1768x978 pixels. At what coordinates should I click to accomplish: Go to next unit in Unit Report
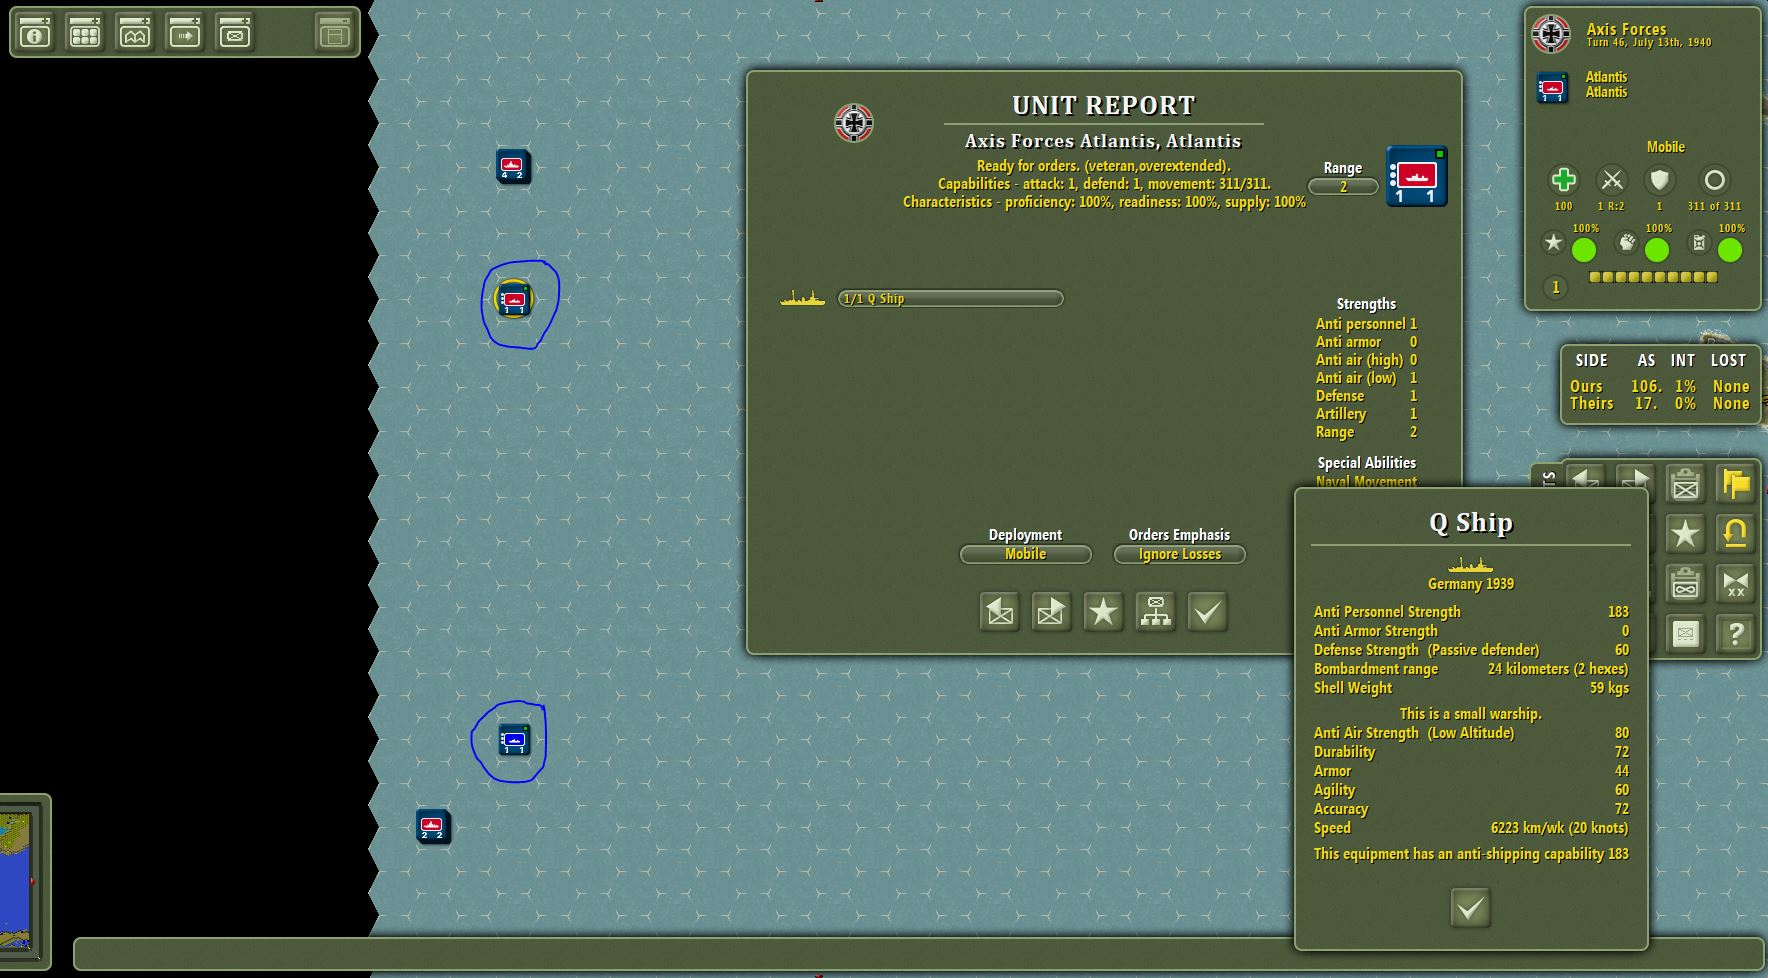(x=1051, y=611)
